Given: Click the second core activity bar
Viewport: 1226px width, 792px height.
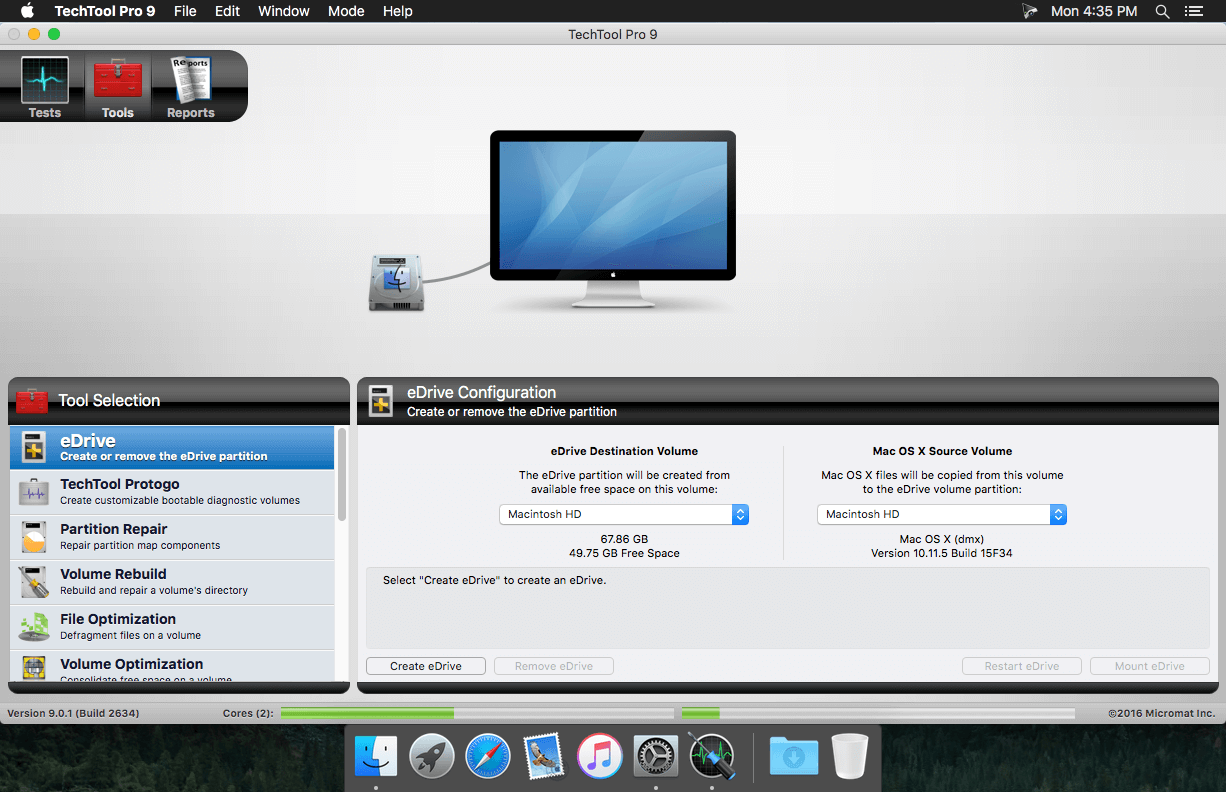Looking at the screenshot, I should [878, 713].
